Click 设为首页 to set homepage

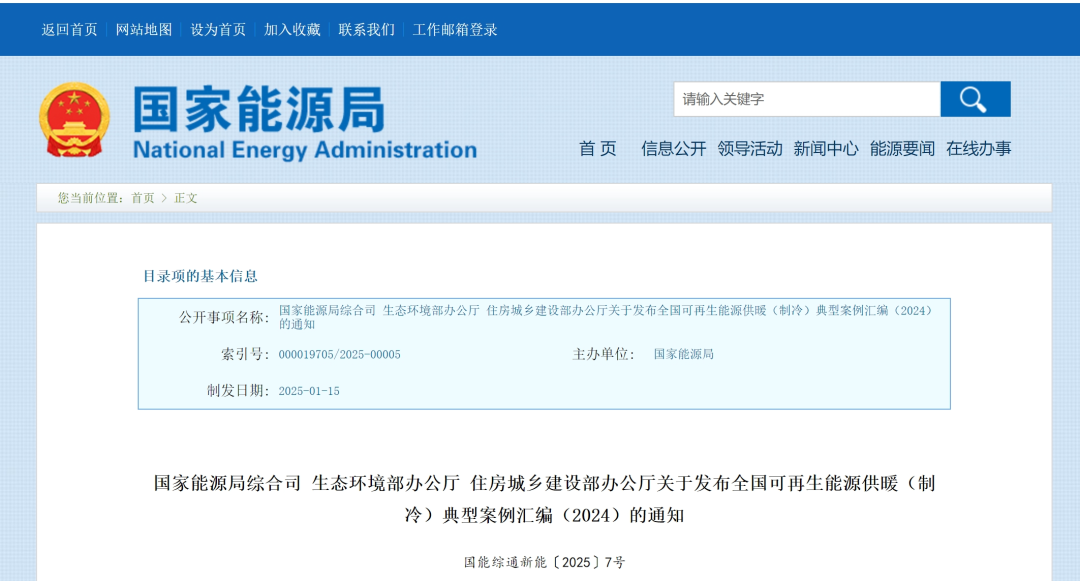point(215,30)
